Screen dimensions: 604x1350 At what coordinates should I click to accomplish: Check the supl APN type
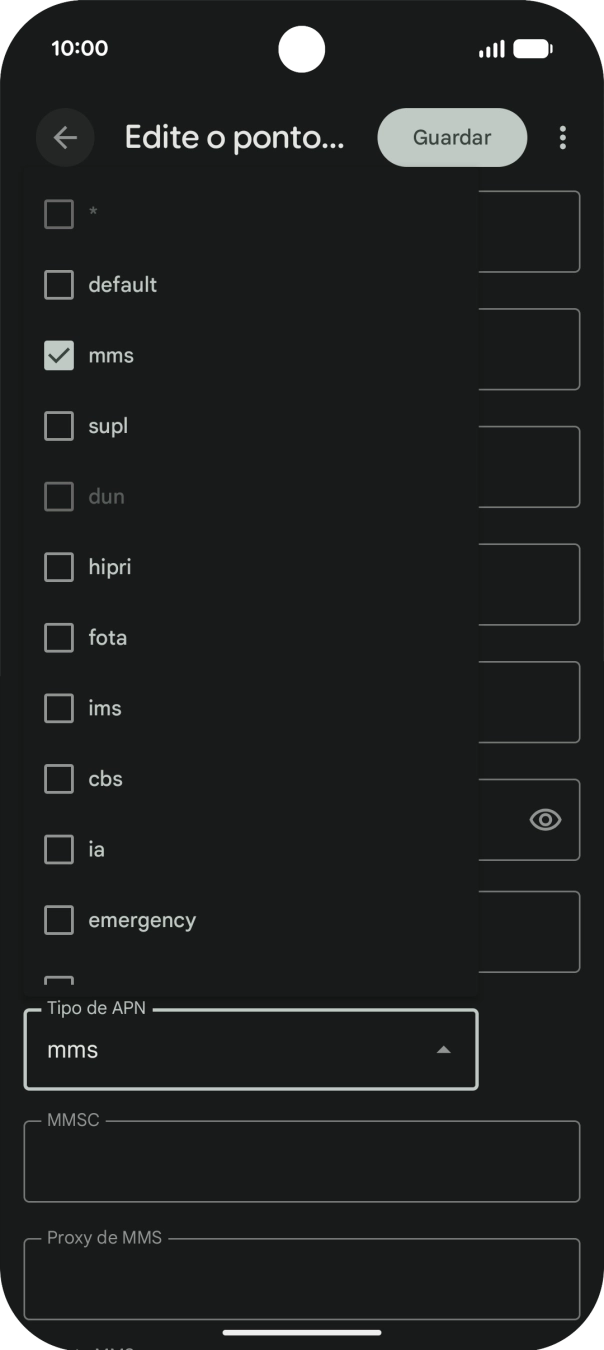(x=59, y=426)
